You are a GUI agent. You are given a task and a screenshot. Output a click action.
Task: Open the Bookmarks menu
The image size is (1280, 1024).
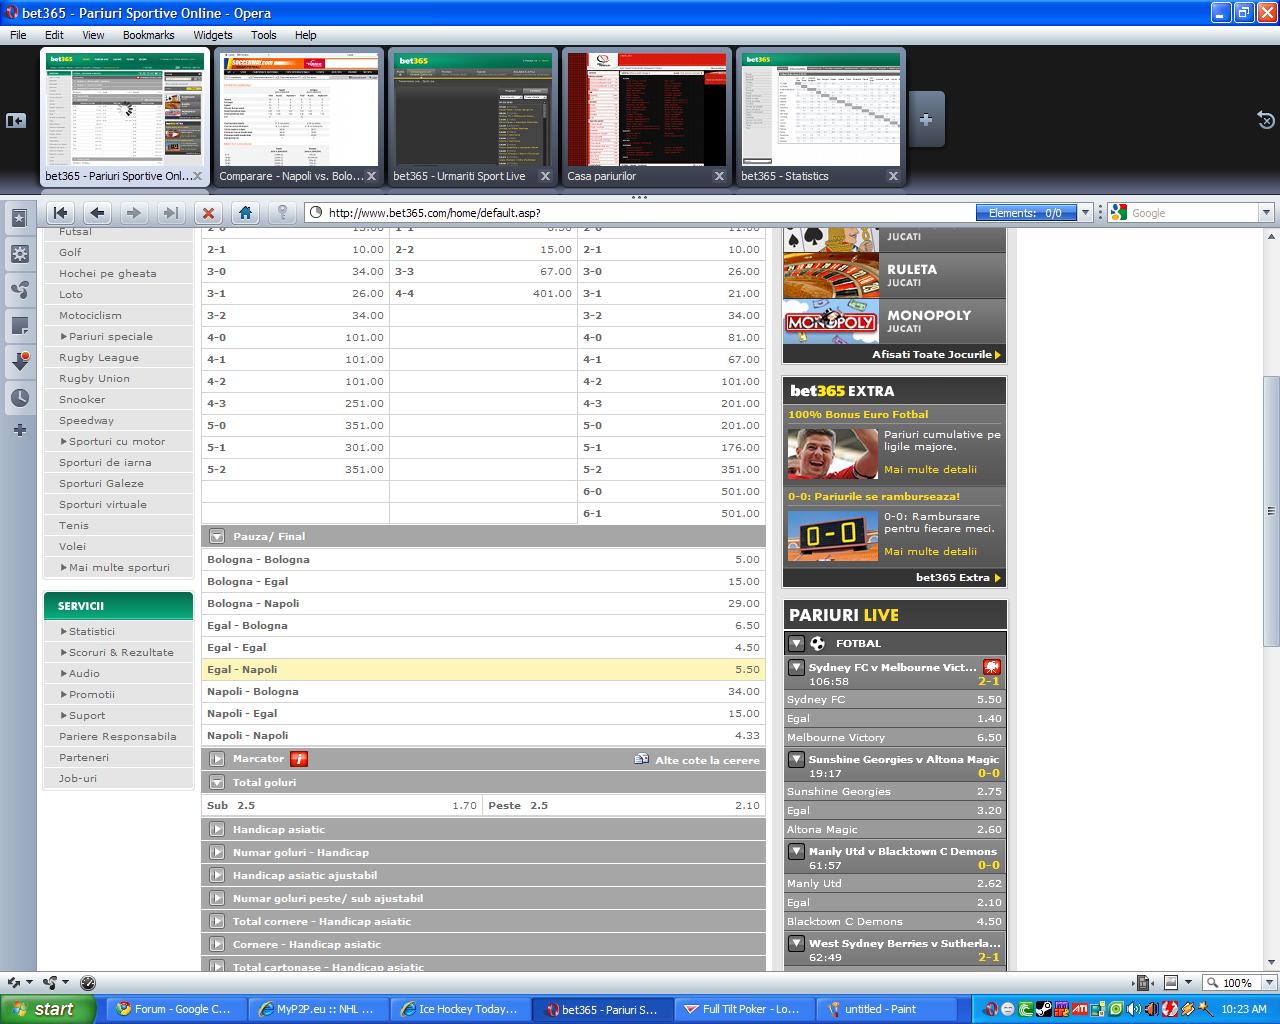coord(148,35)
